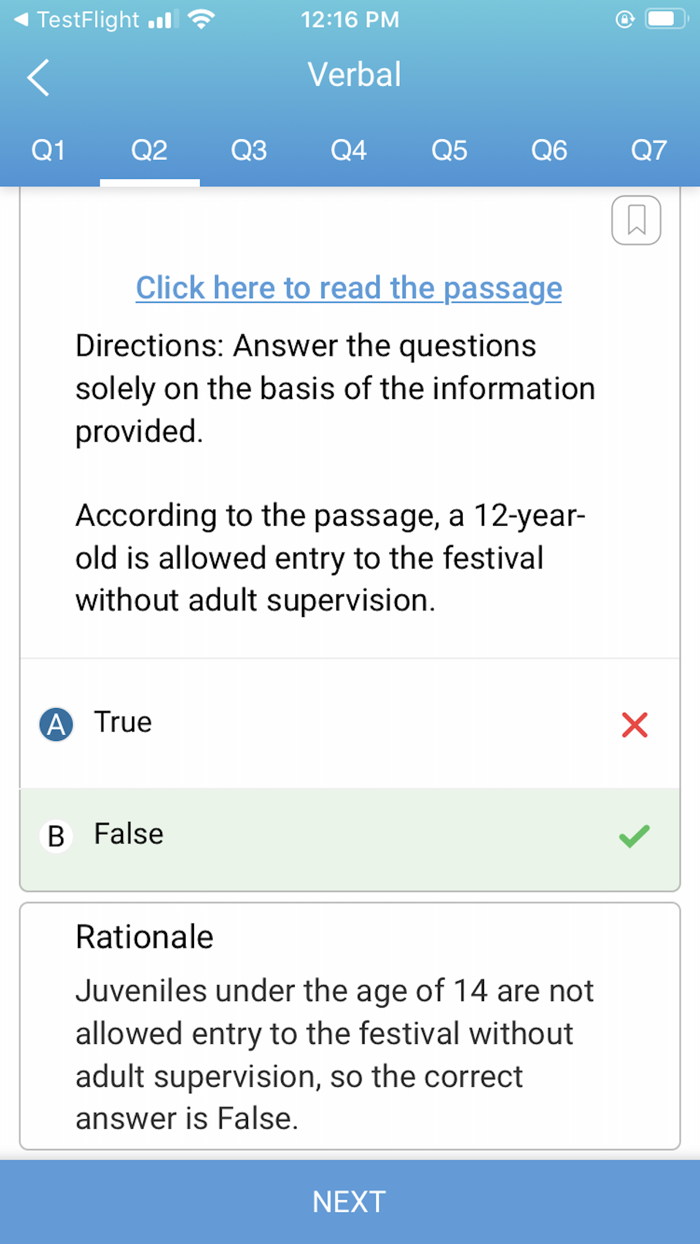
Task: Return to TestFlight app
Action: tap(75, 20)
